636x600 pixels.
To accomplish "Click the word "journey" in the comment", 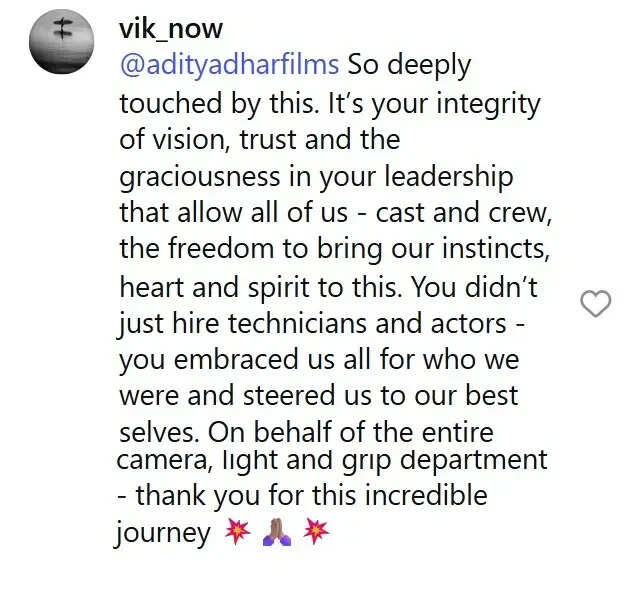I will tap(162, 533).
